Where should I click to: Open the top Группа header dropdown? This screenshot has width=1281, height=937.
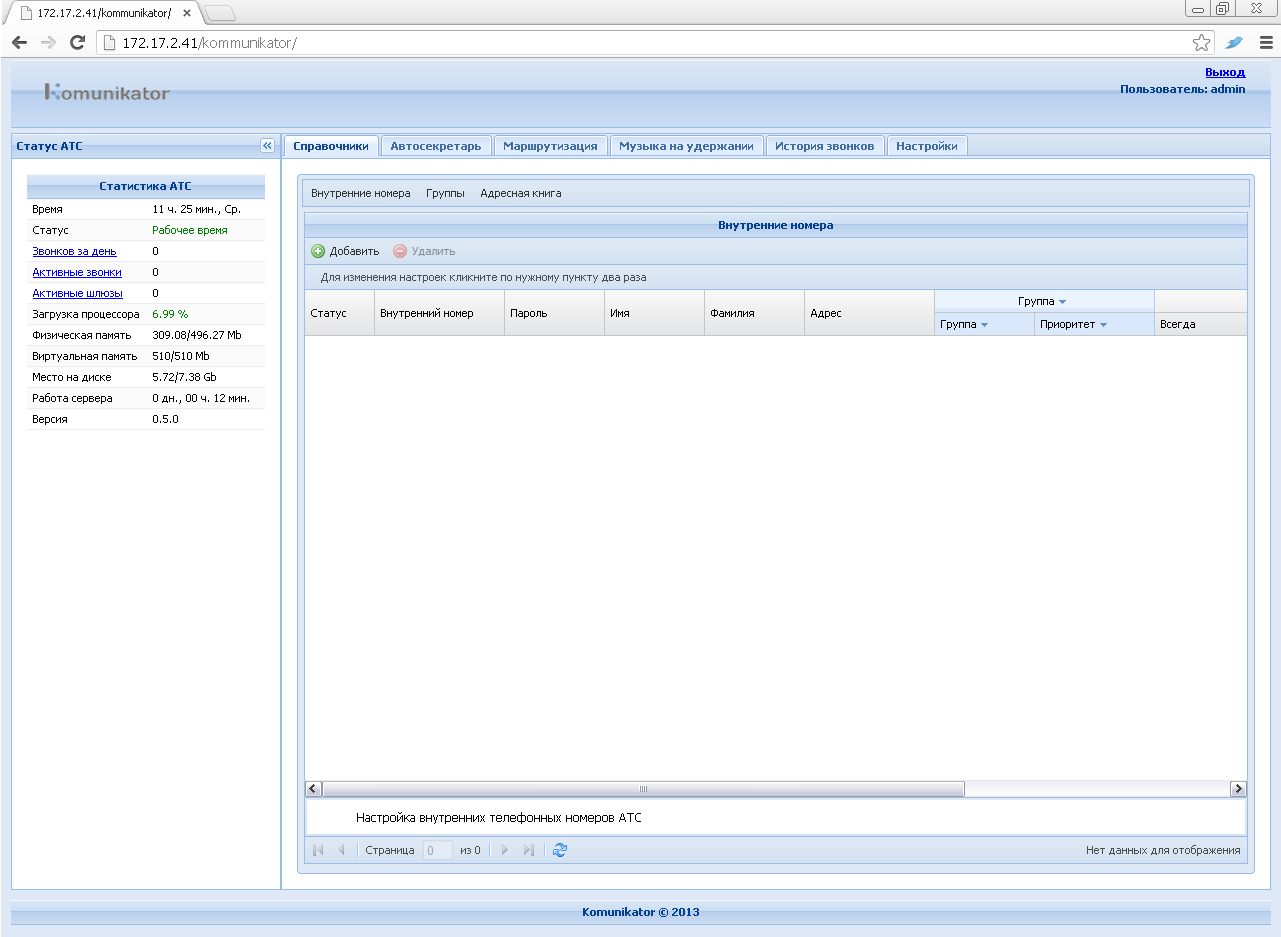coord(1062,301)
